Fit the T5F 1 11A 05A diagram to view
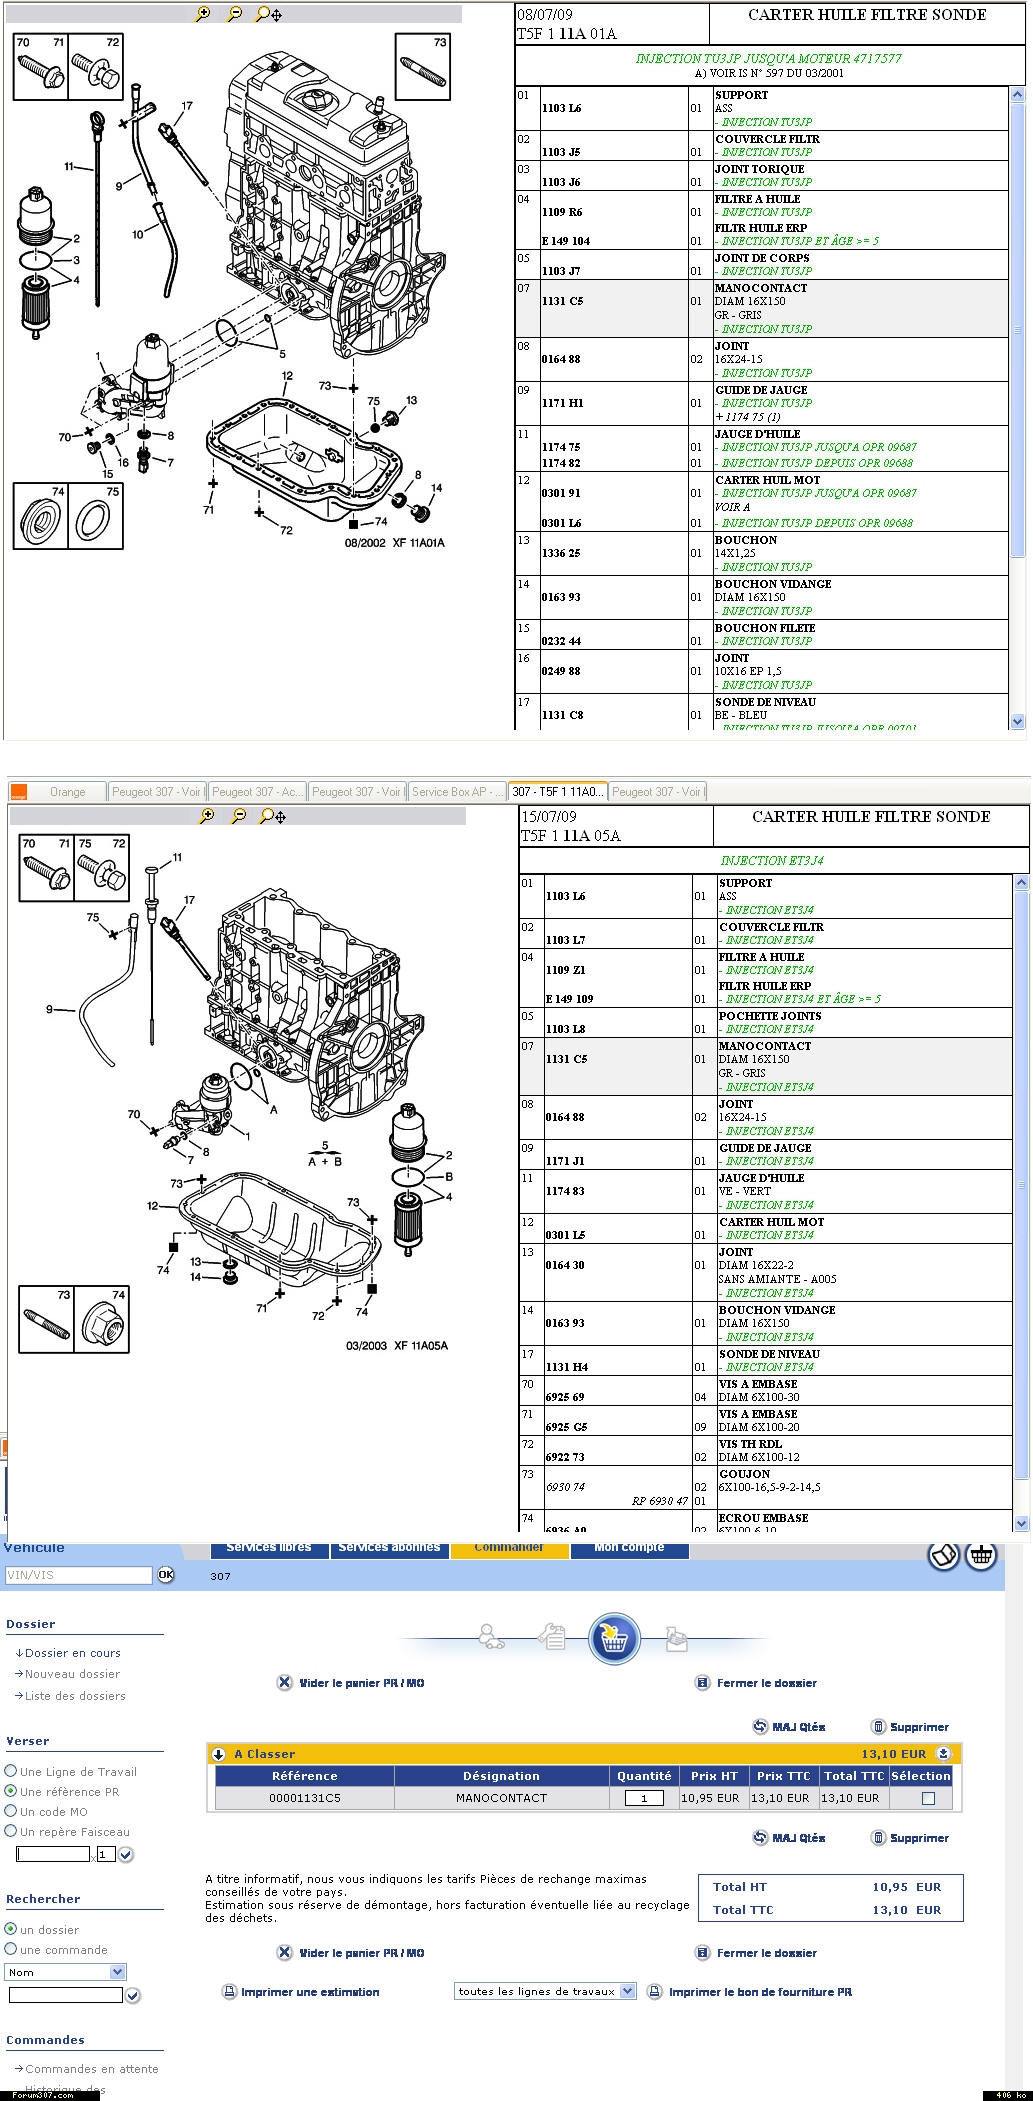The image size is (1033, 2101). click(272, 816)
